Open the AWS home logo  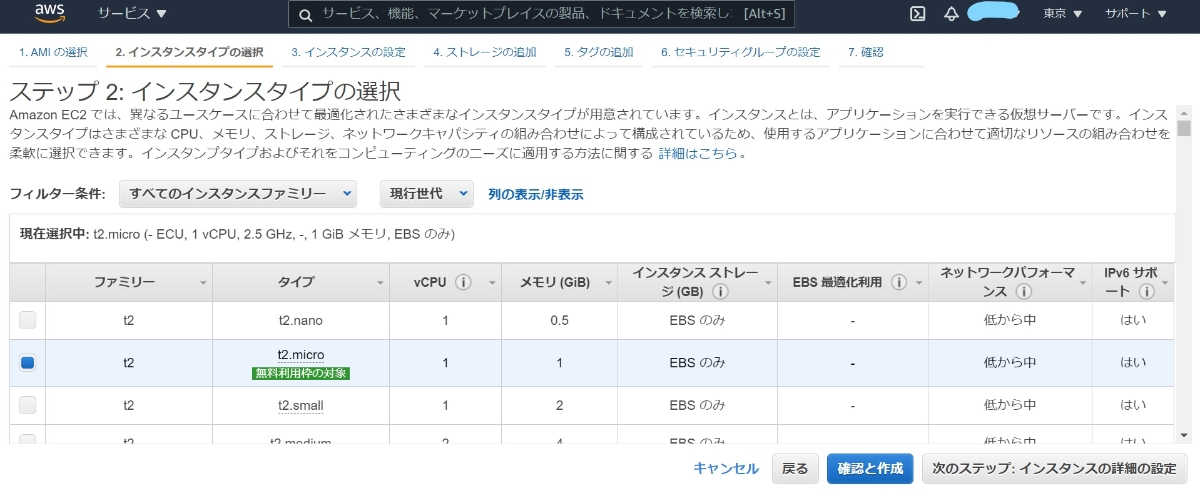(50, 13)
